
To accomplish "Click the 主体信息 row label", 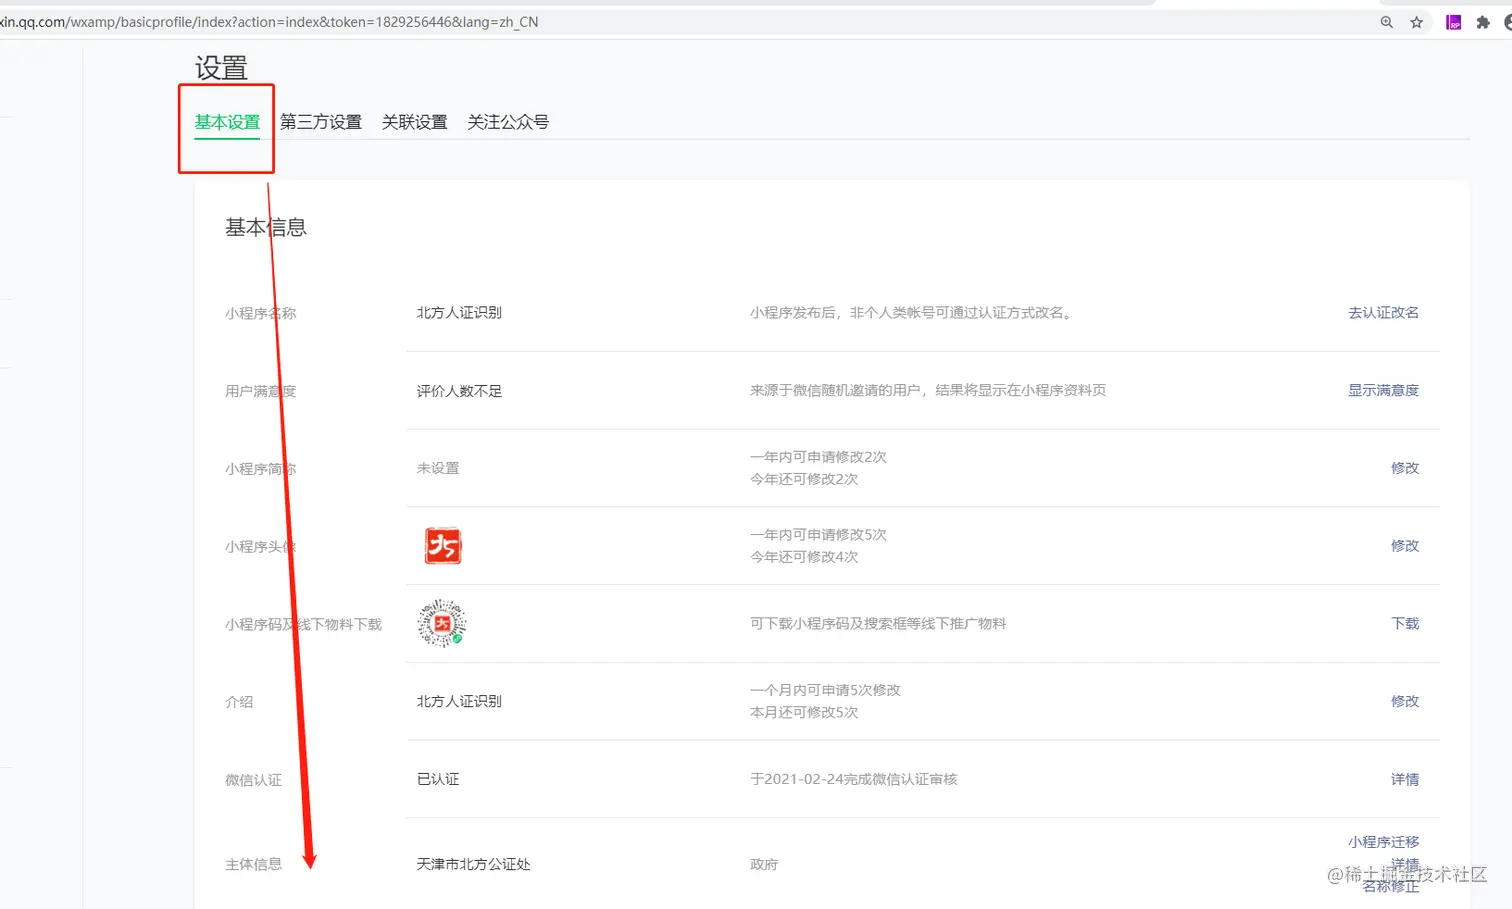I will [x=253, y=864].
